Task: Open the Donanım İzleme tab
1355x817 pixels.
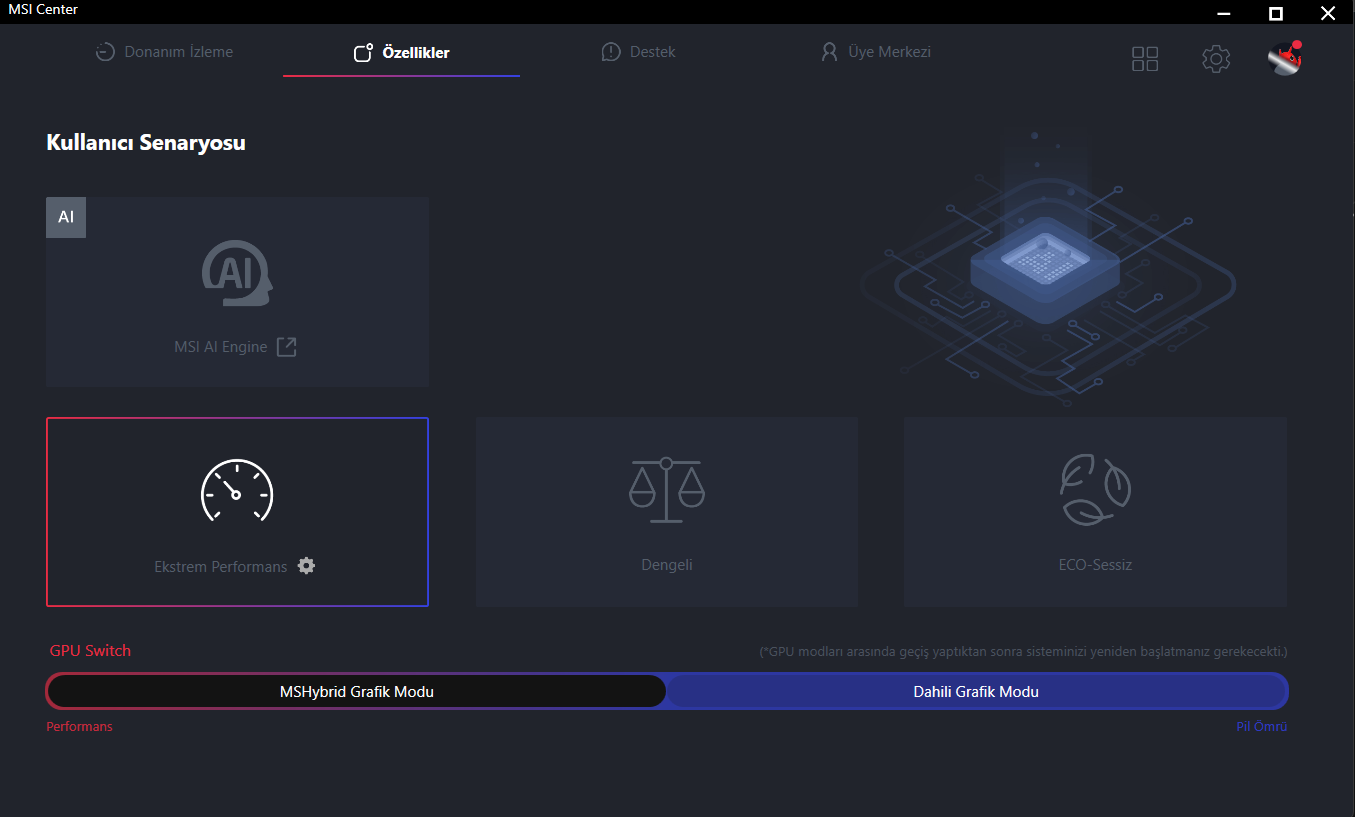Action: (x=164, y=52)
